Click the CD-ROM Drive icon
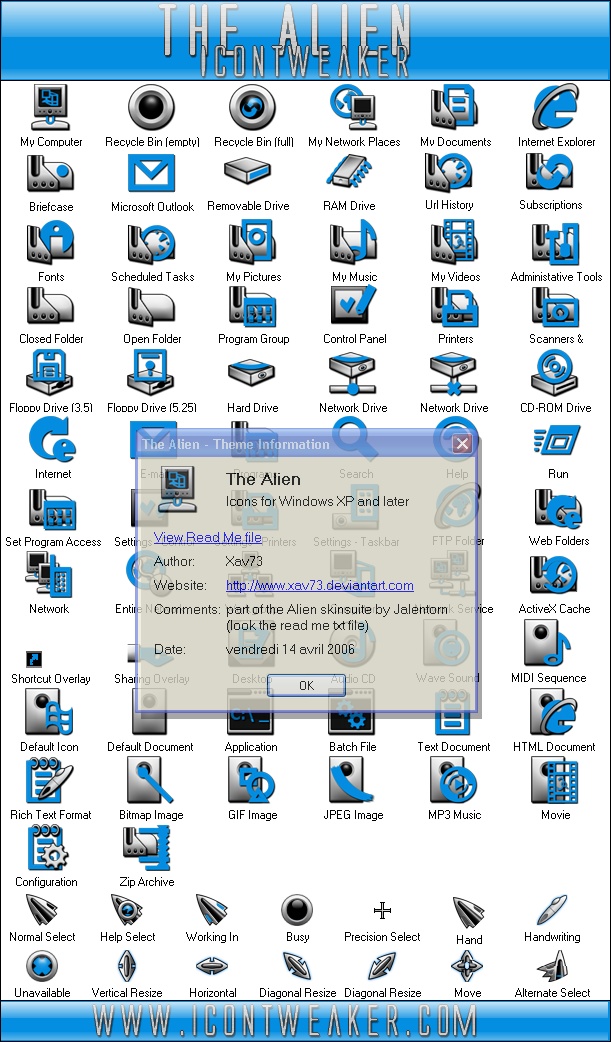Image resolution: width=611 pixels, height=1042 pixels. 554,373
